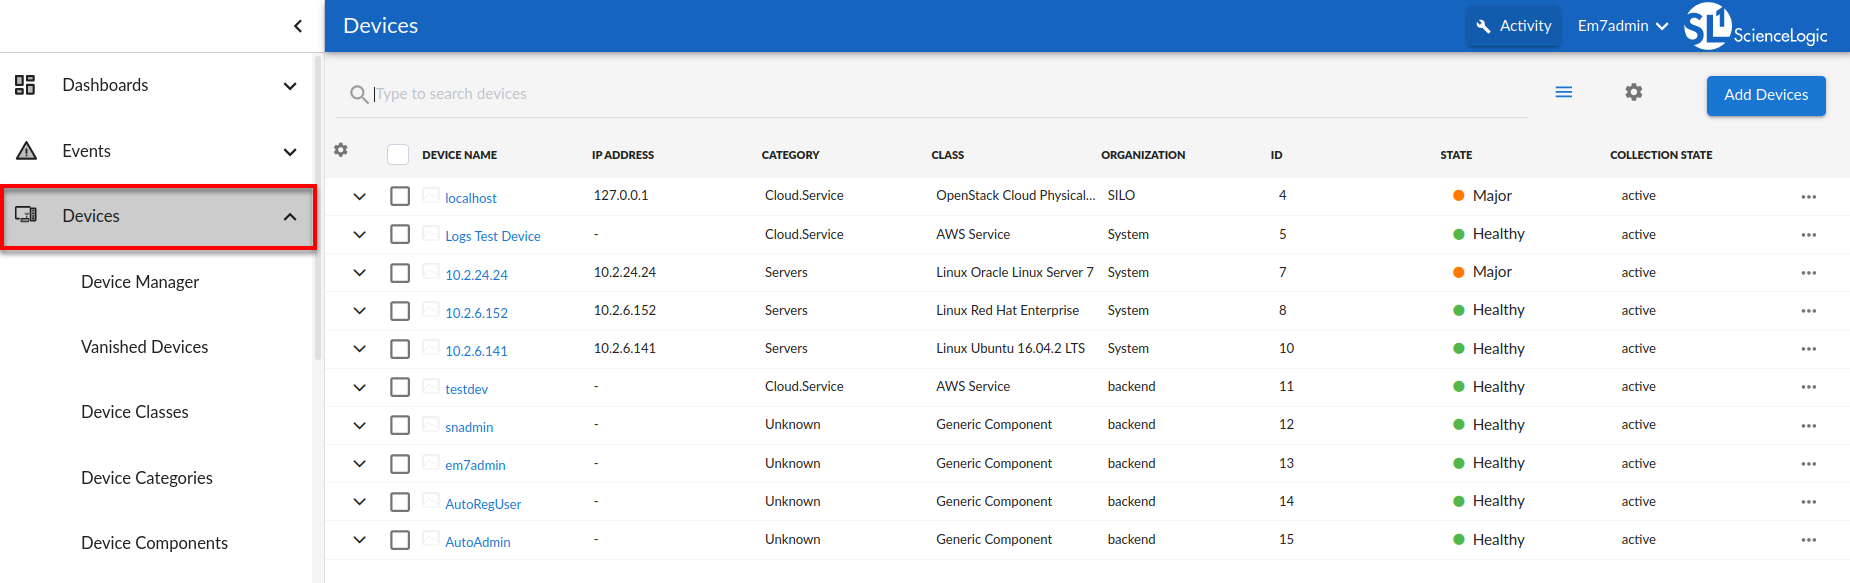Go to Device Manager in the sidebar
1850x583 pixels.
[x=140, y=282]
